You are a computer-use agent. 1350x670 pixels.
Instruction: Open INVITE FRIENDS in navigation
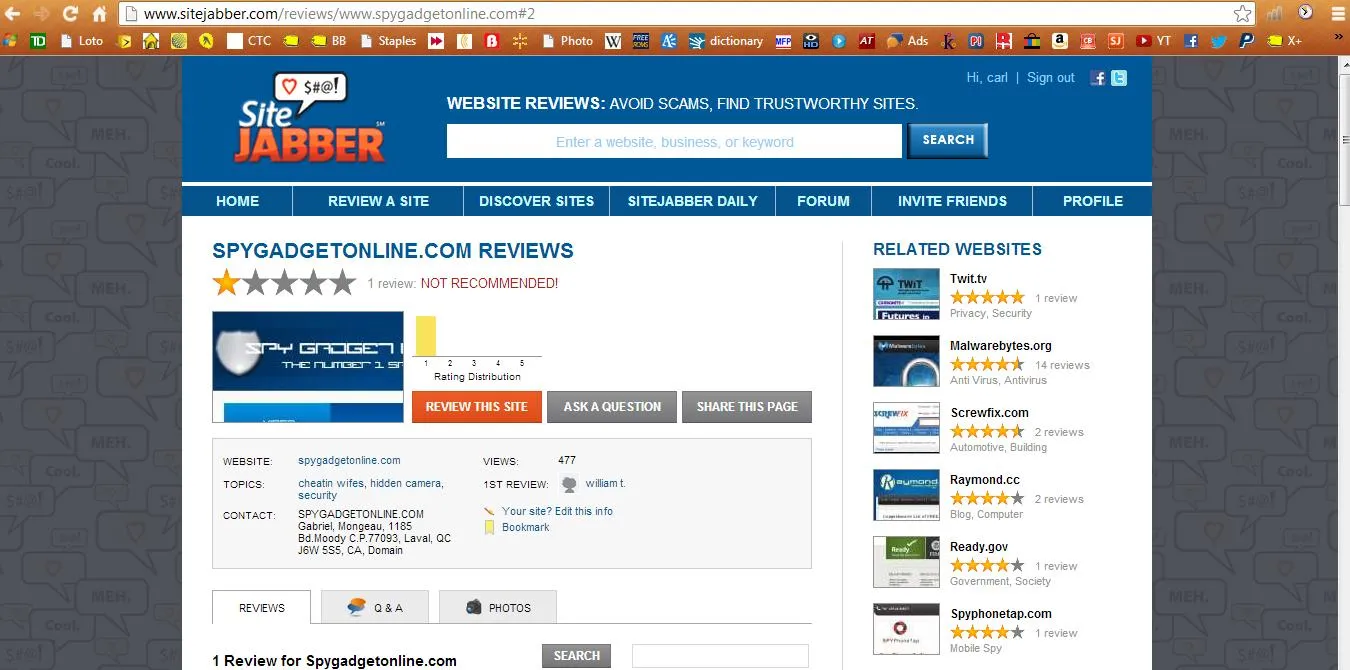(x=952, y=201)
